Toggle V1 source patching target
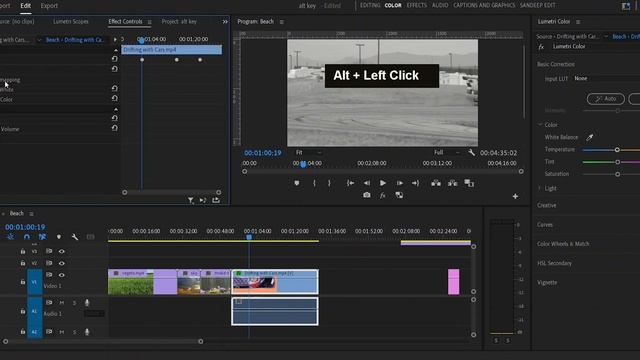640x360 pixels. pyautogui.click(x=34, y=282)
